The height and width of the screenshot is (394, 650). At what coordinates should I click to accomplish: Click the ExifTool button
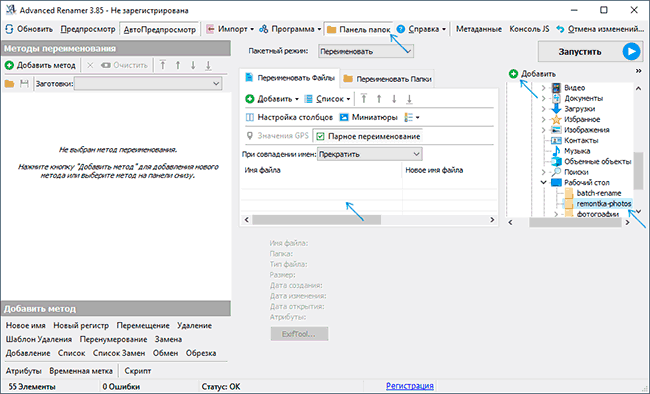pyautogui.click(x=299, y=334)
